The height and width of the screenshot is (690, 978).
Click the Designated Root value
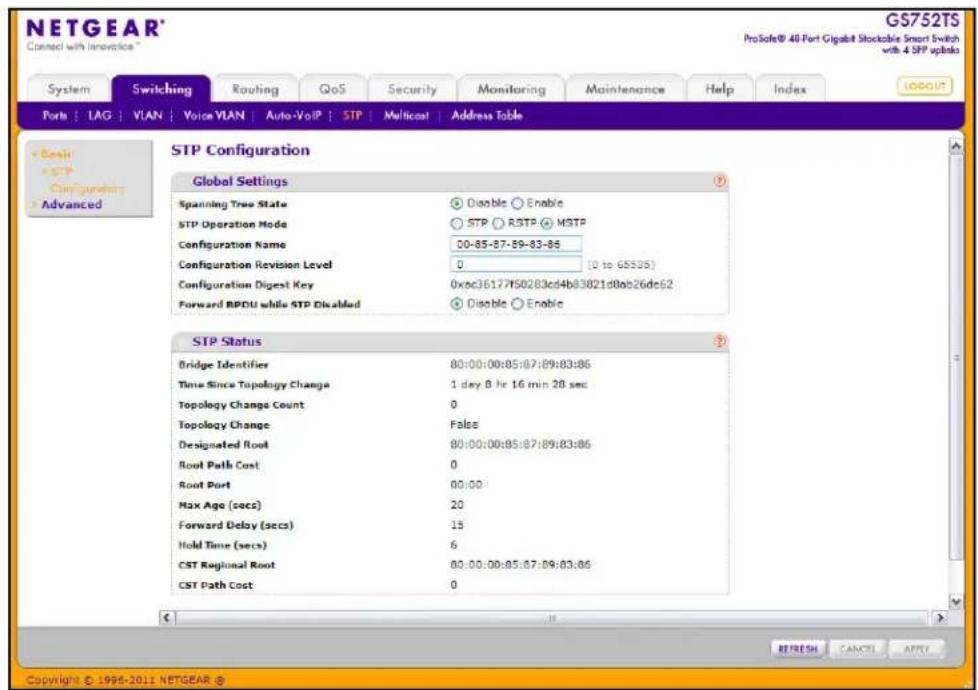520,444
